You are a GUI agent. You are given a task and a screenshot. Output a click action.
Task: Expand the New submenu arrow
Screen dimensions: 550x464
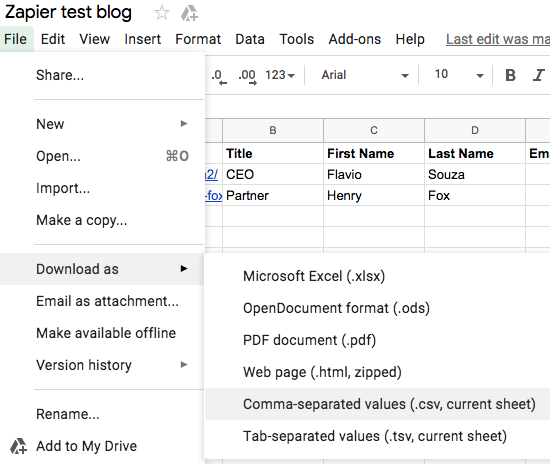click(184, 123)
